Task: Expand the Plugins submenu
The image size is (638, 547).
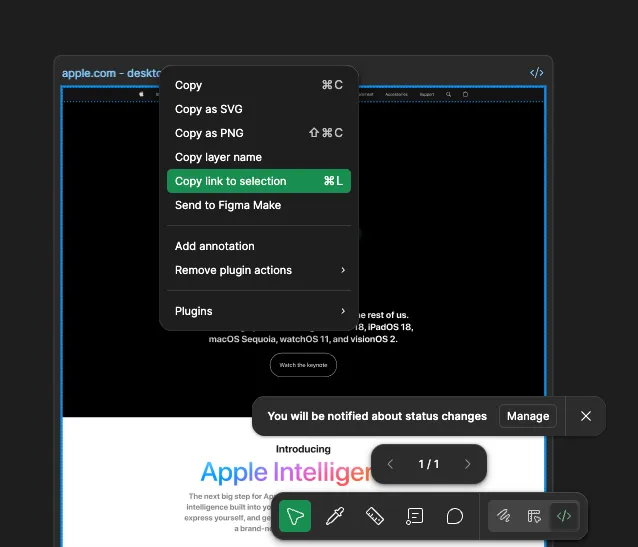Action: tap(259, 311)
